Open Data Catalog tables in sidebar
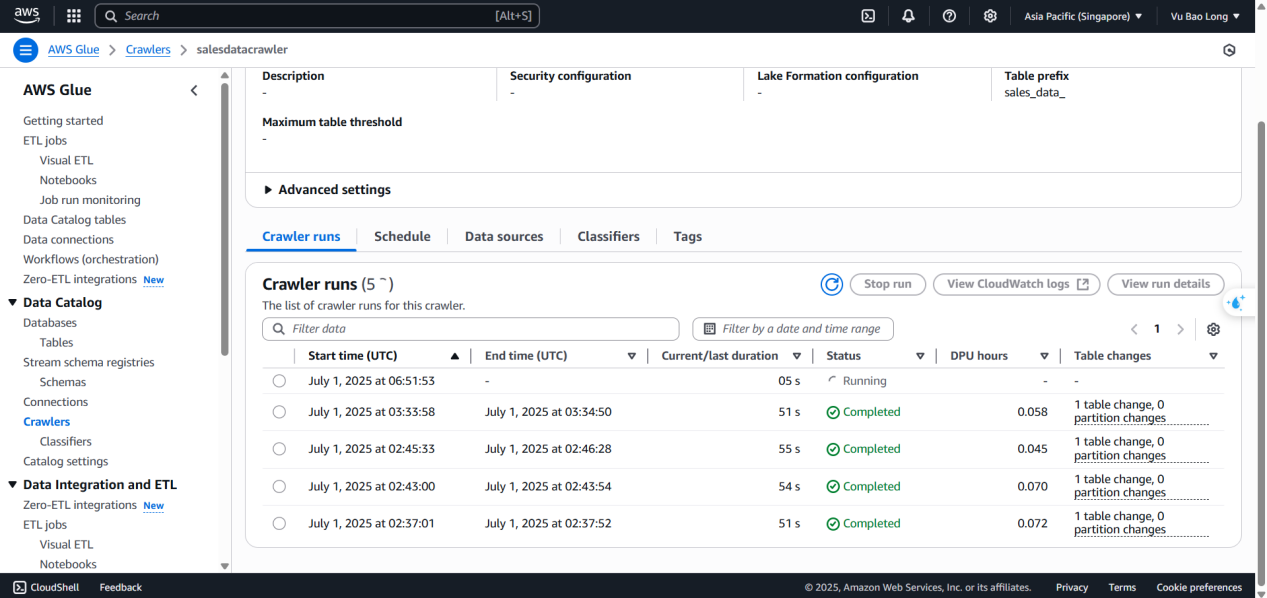Image resolution: width=1267 pixels, height=598 pixels. pos(75,220)
